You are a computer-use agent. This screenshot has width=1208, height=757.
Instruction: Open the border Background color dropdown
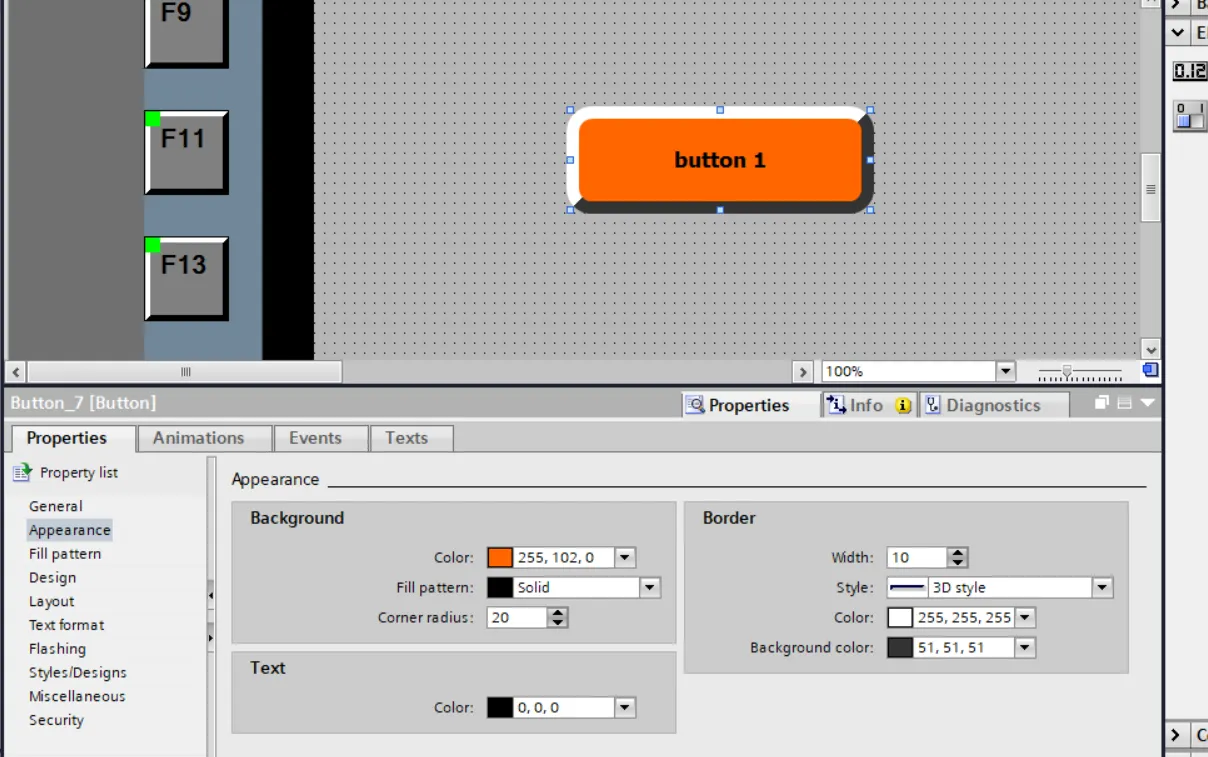pos(1025,648)
